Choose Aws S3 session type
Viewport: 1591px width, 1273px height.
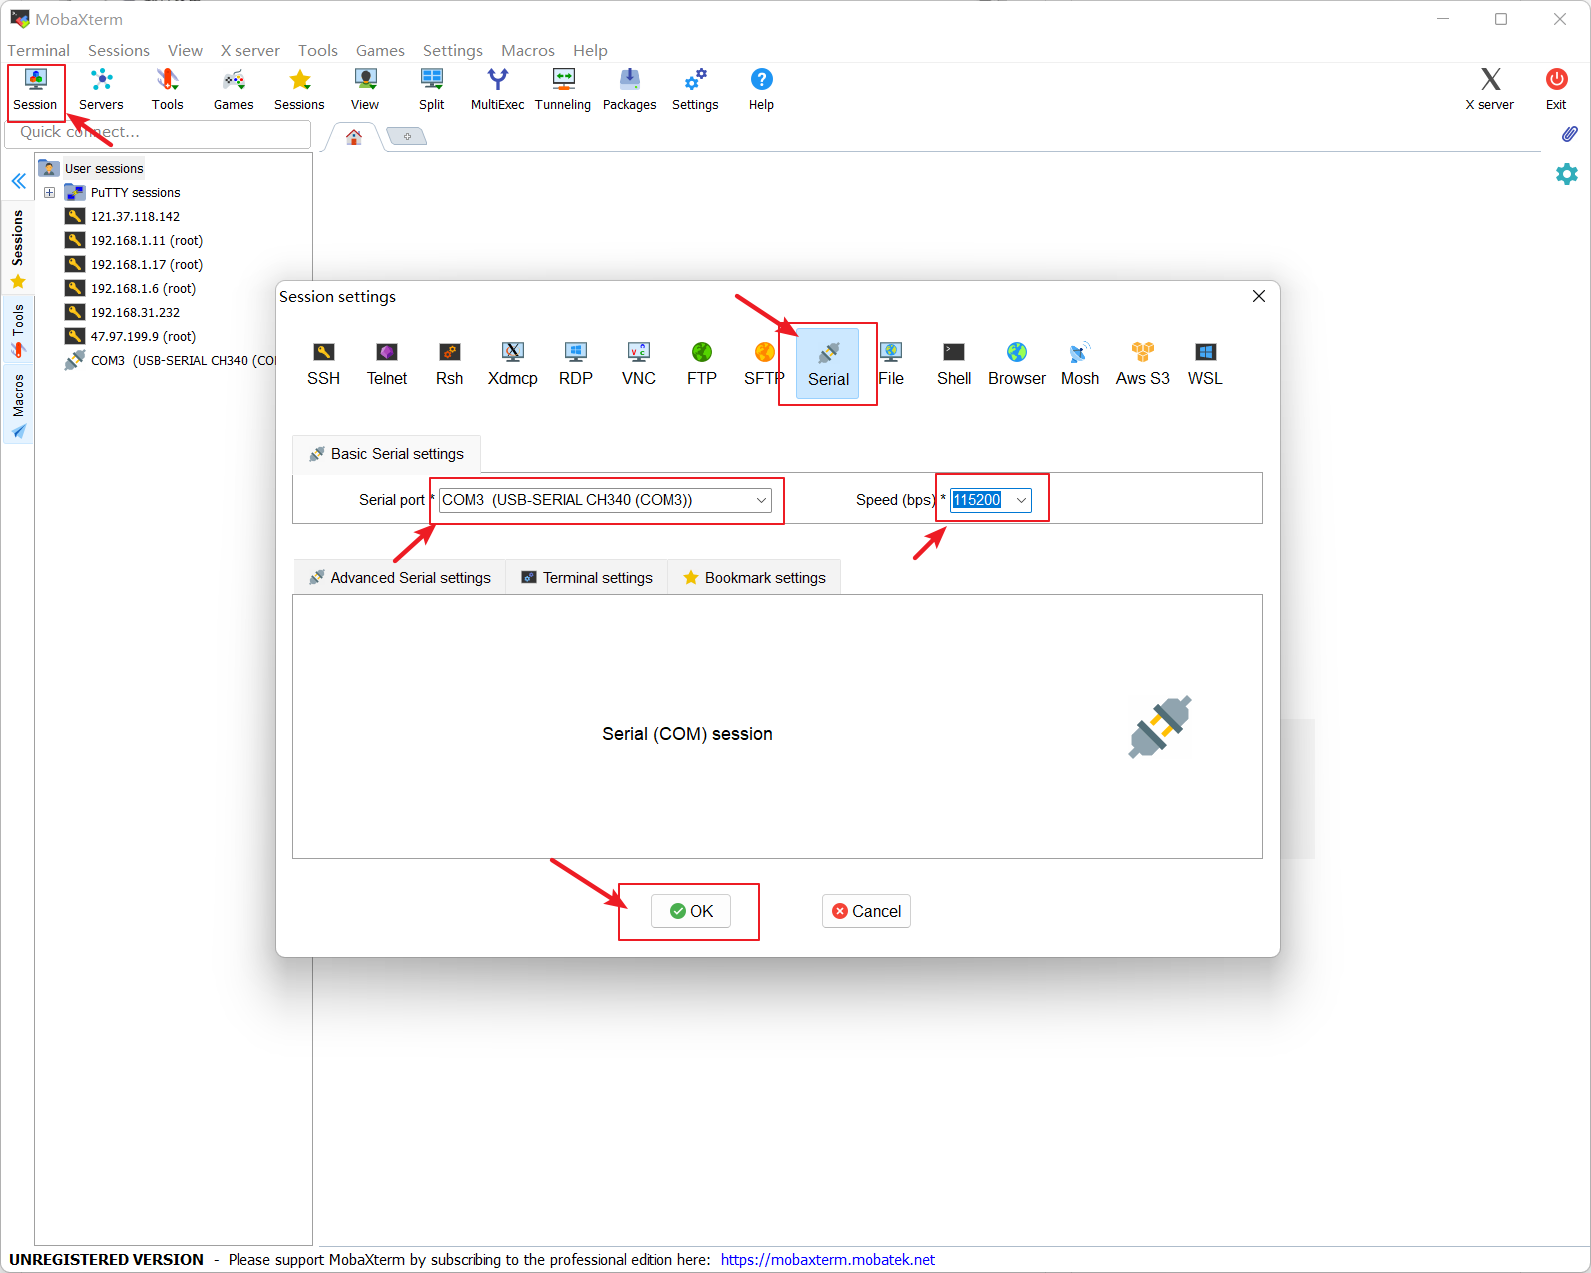point(1143,364)
